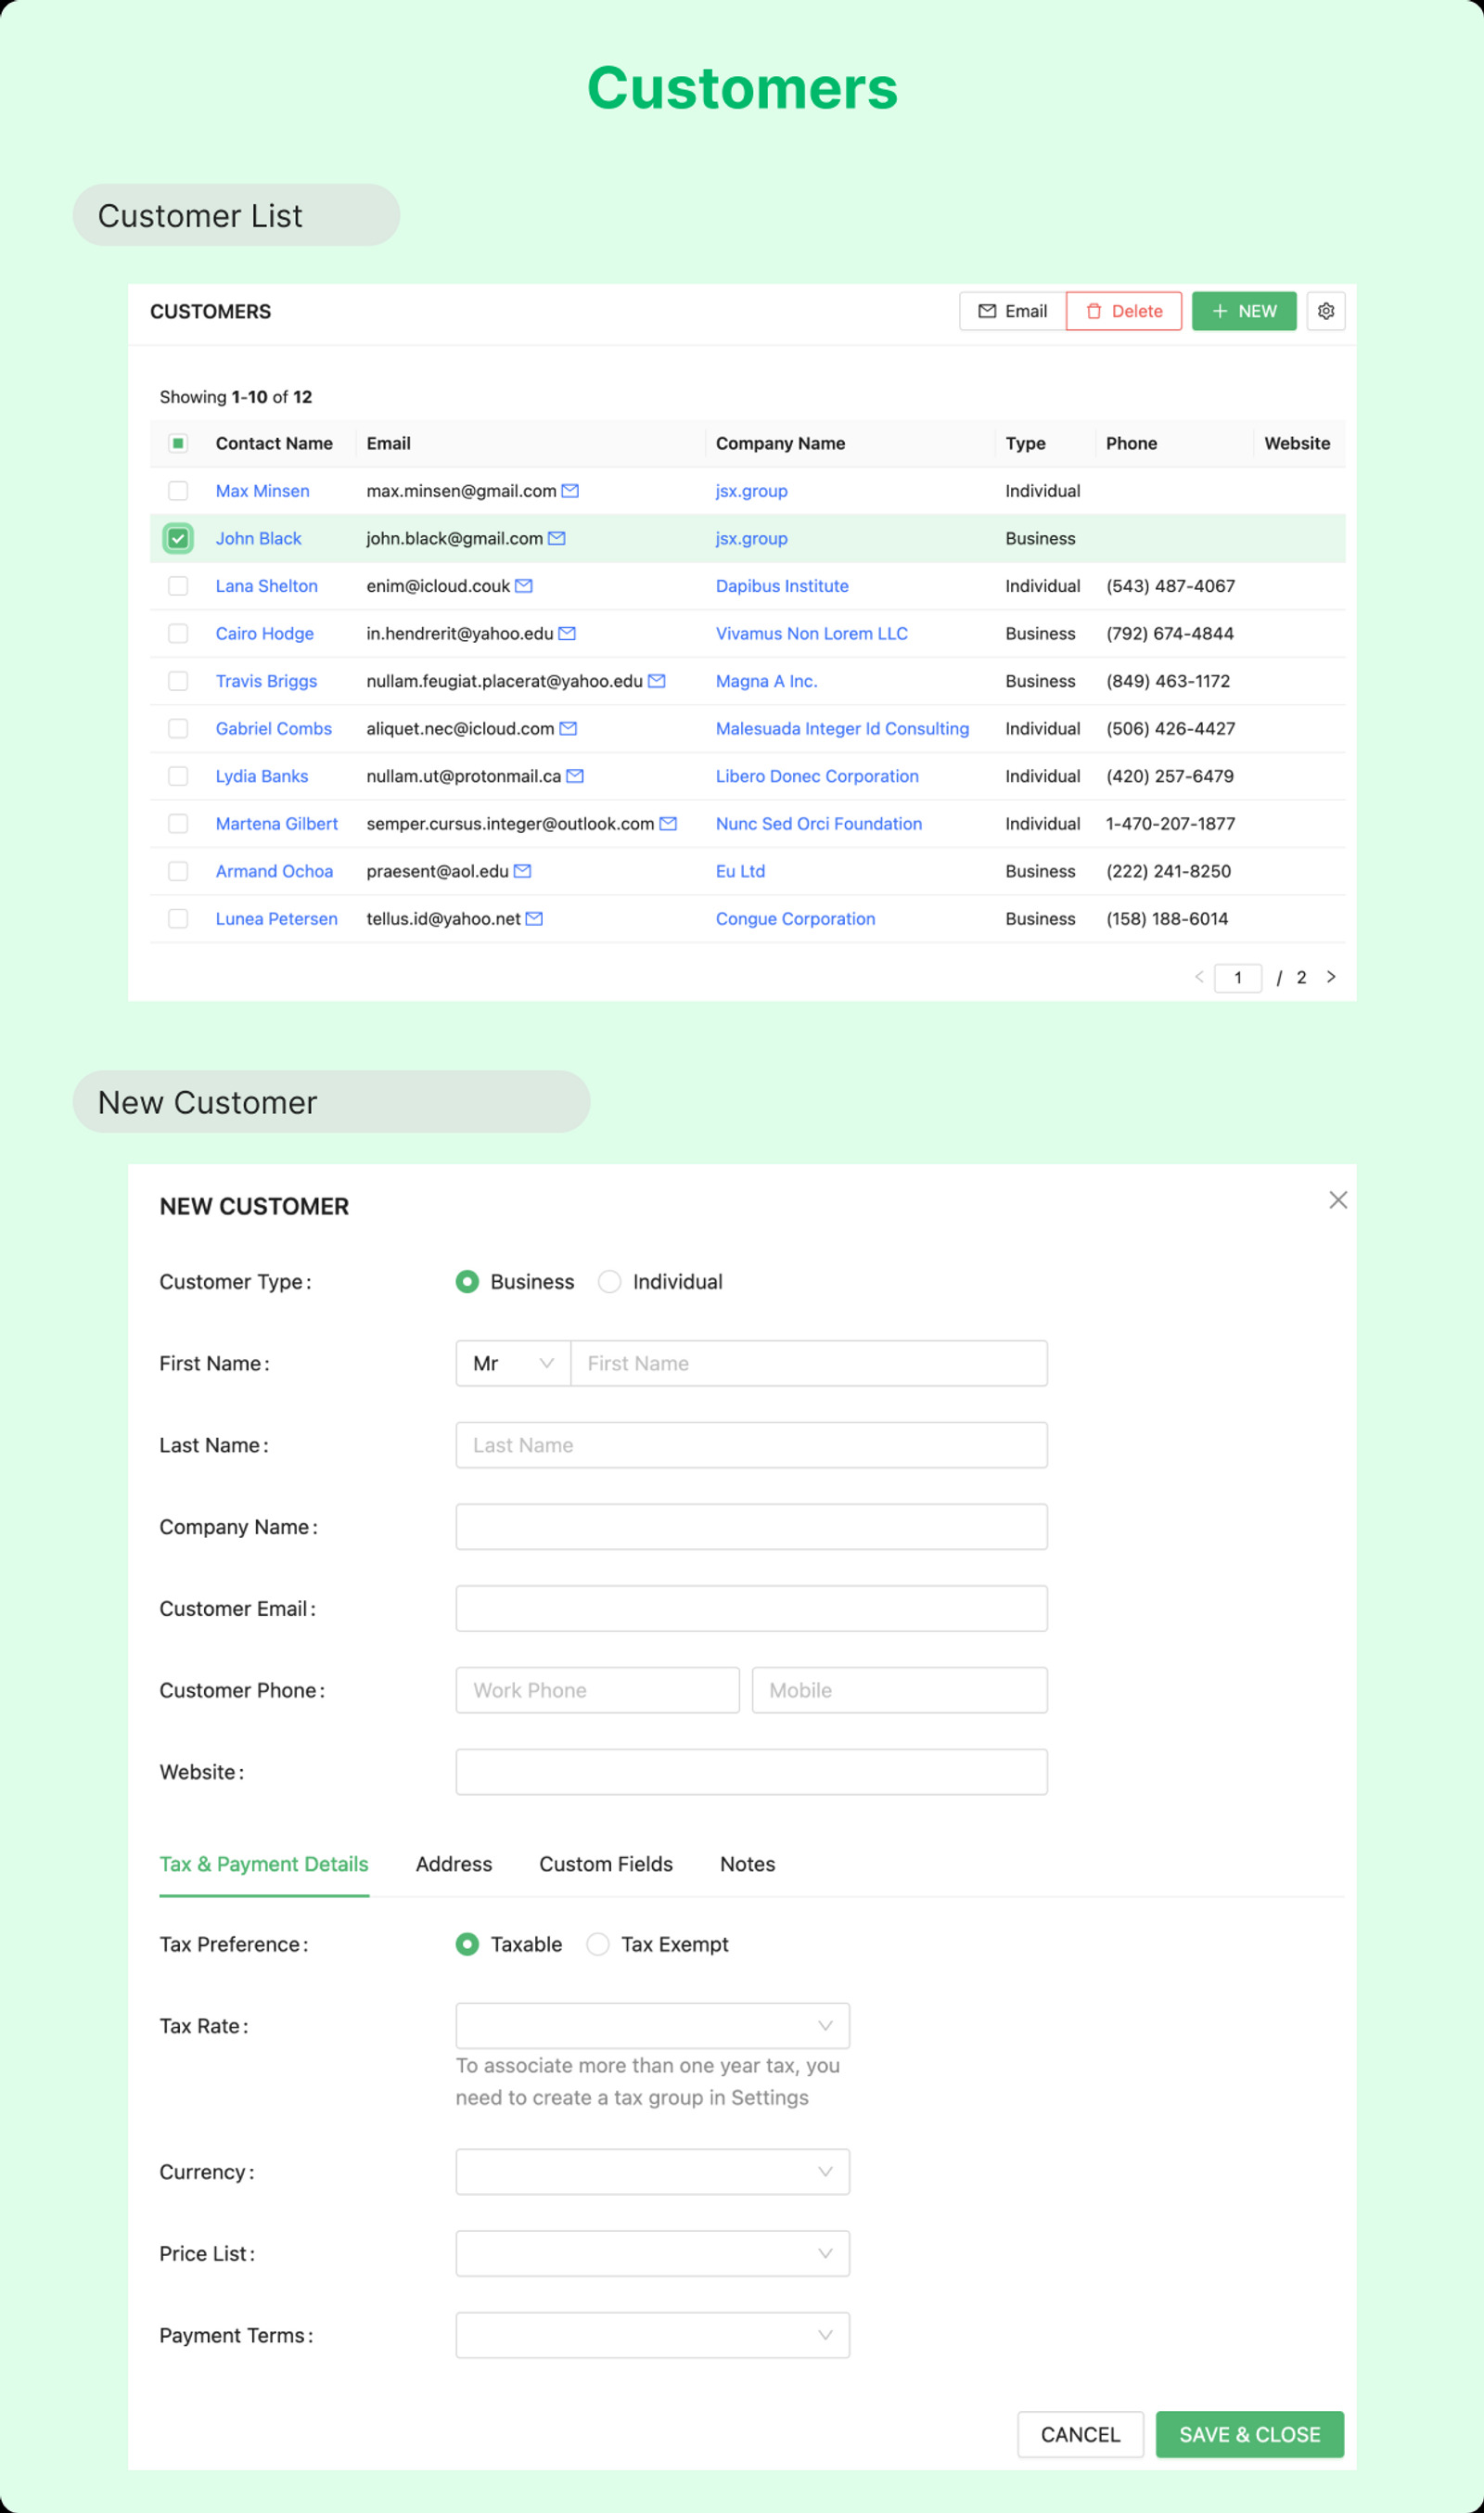Open the Mr title dropdown

tap(512, 1362)
